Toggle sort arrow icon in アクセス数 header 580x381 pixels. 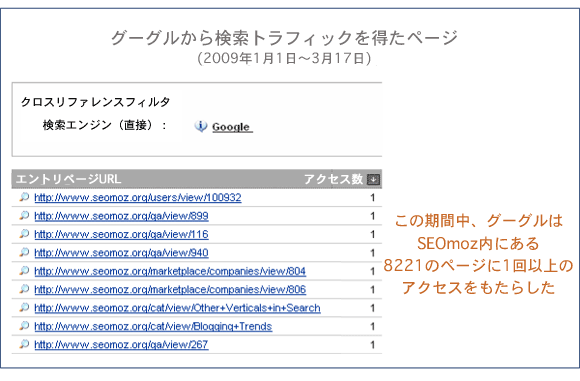[373, 179]
